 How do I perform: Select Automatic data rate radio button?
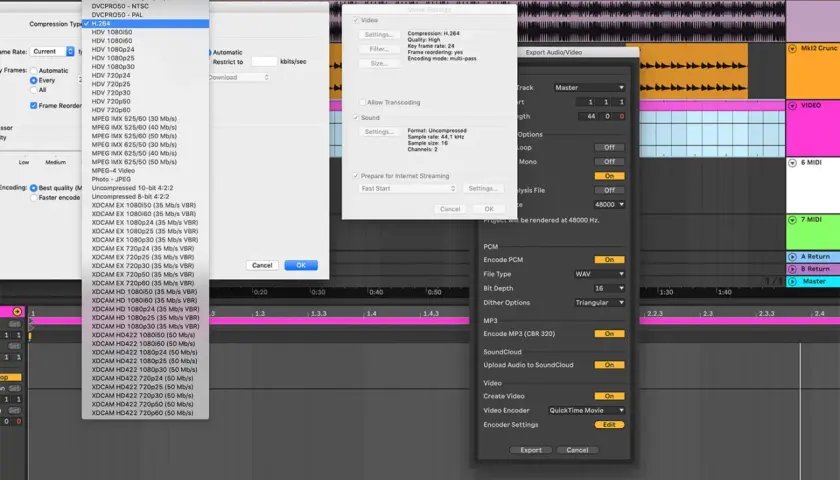[209, 52]
